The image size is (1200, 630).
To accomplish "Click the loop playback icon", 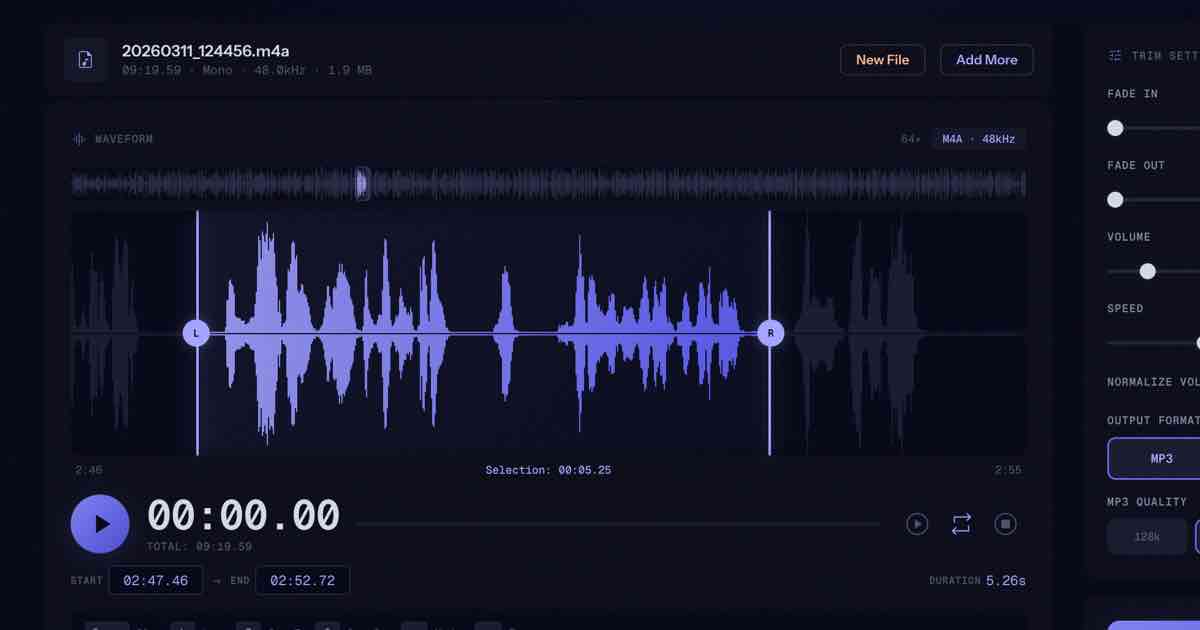I will tap(961, 524).
